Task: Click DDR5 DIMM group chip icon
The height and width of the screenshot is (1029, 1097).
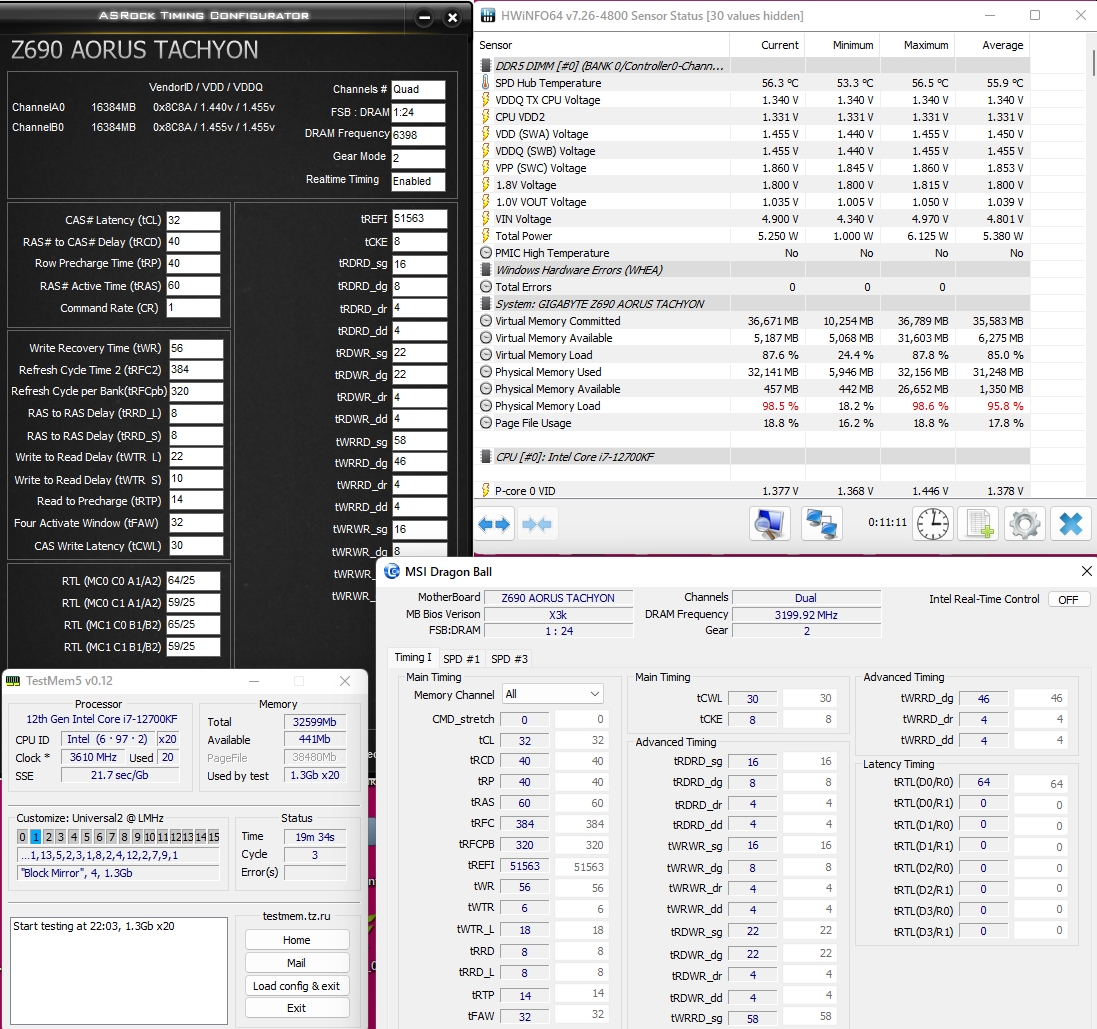Action: pyautogui.click(x=486, y=66)
